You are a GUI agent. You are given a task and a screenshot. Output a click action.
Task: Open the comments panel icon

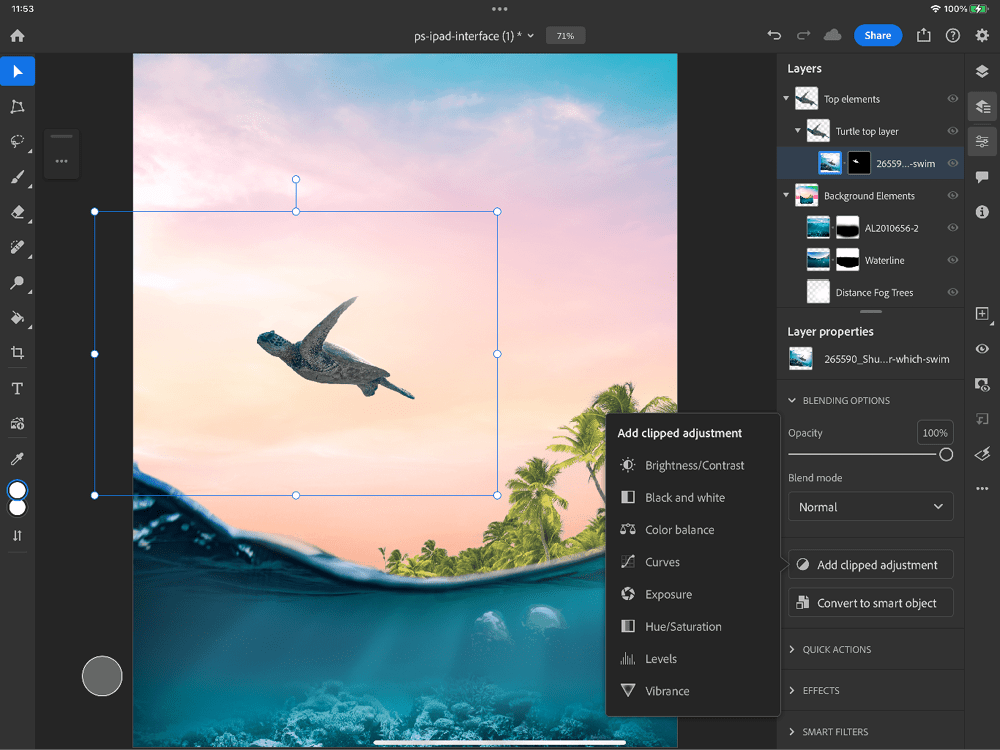coord(982,177)
